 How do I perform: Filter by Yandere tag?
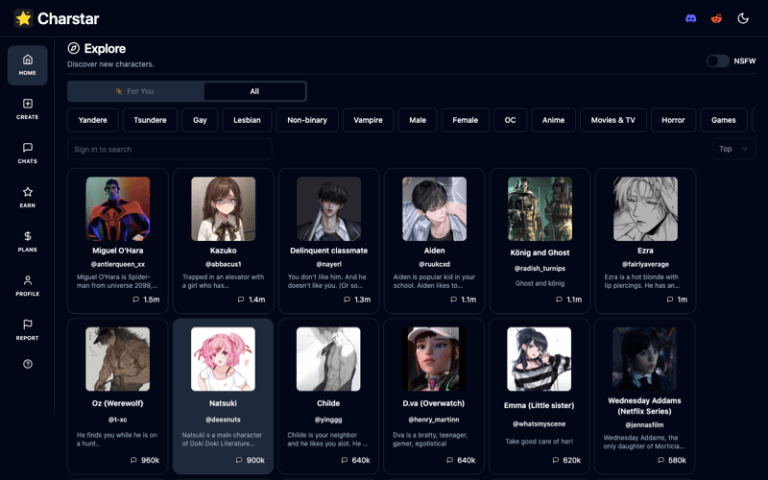click(93, 120)
